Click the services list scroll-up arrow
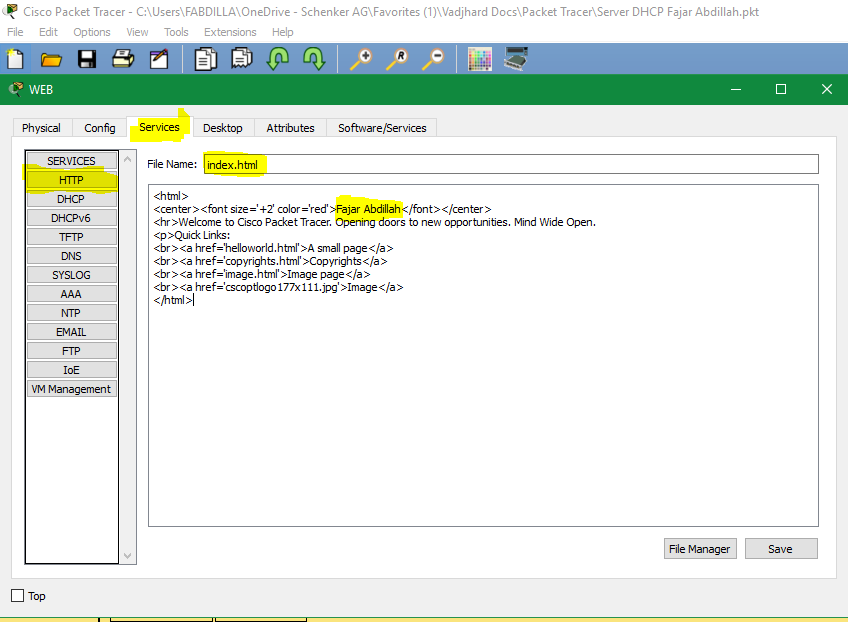Screen dimensions: 848x622 tap(128, 159)
